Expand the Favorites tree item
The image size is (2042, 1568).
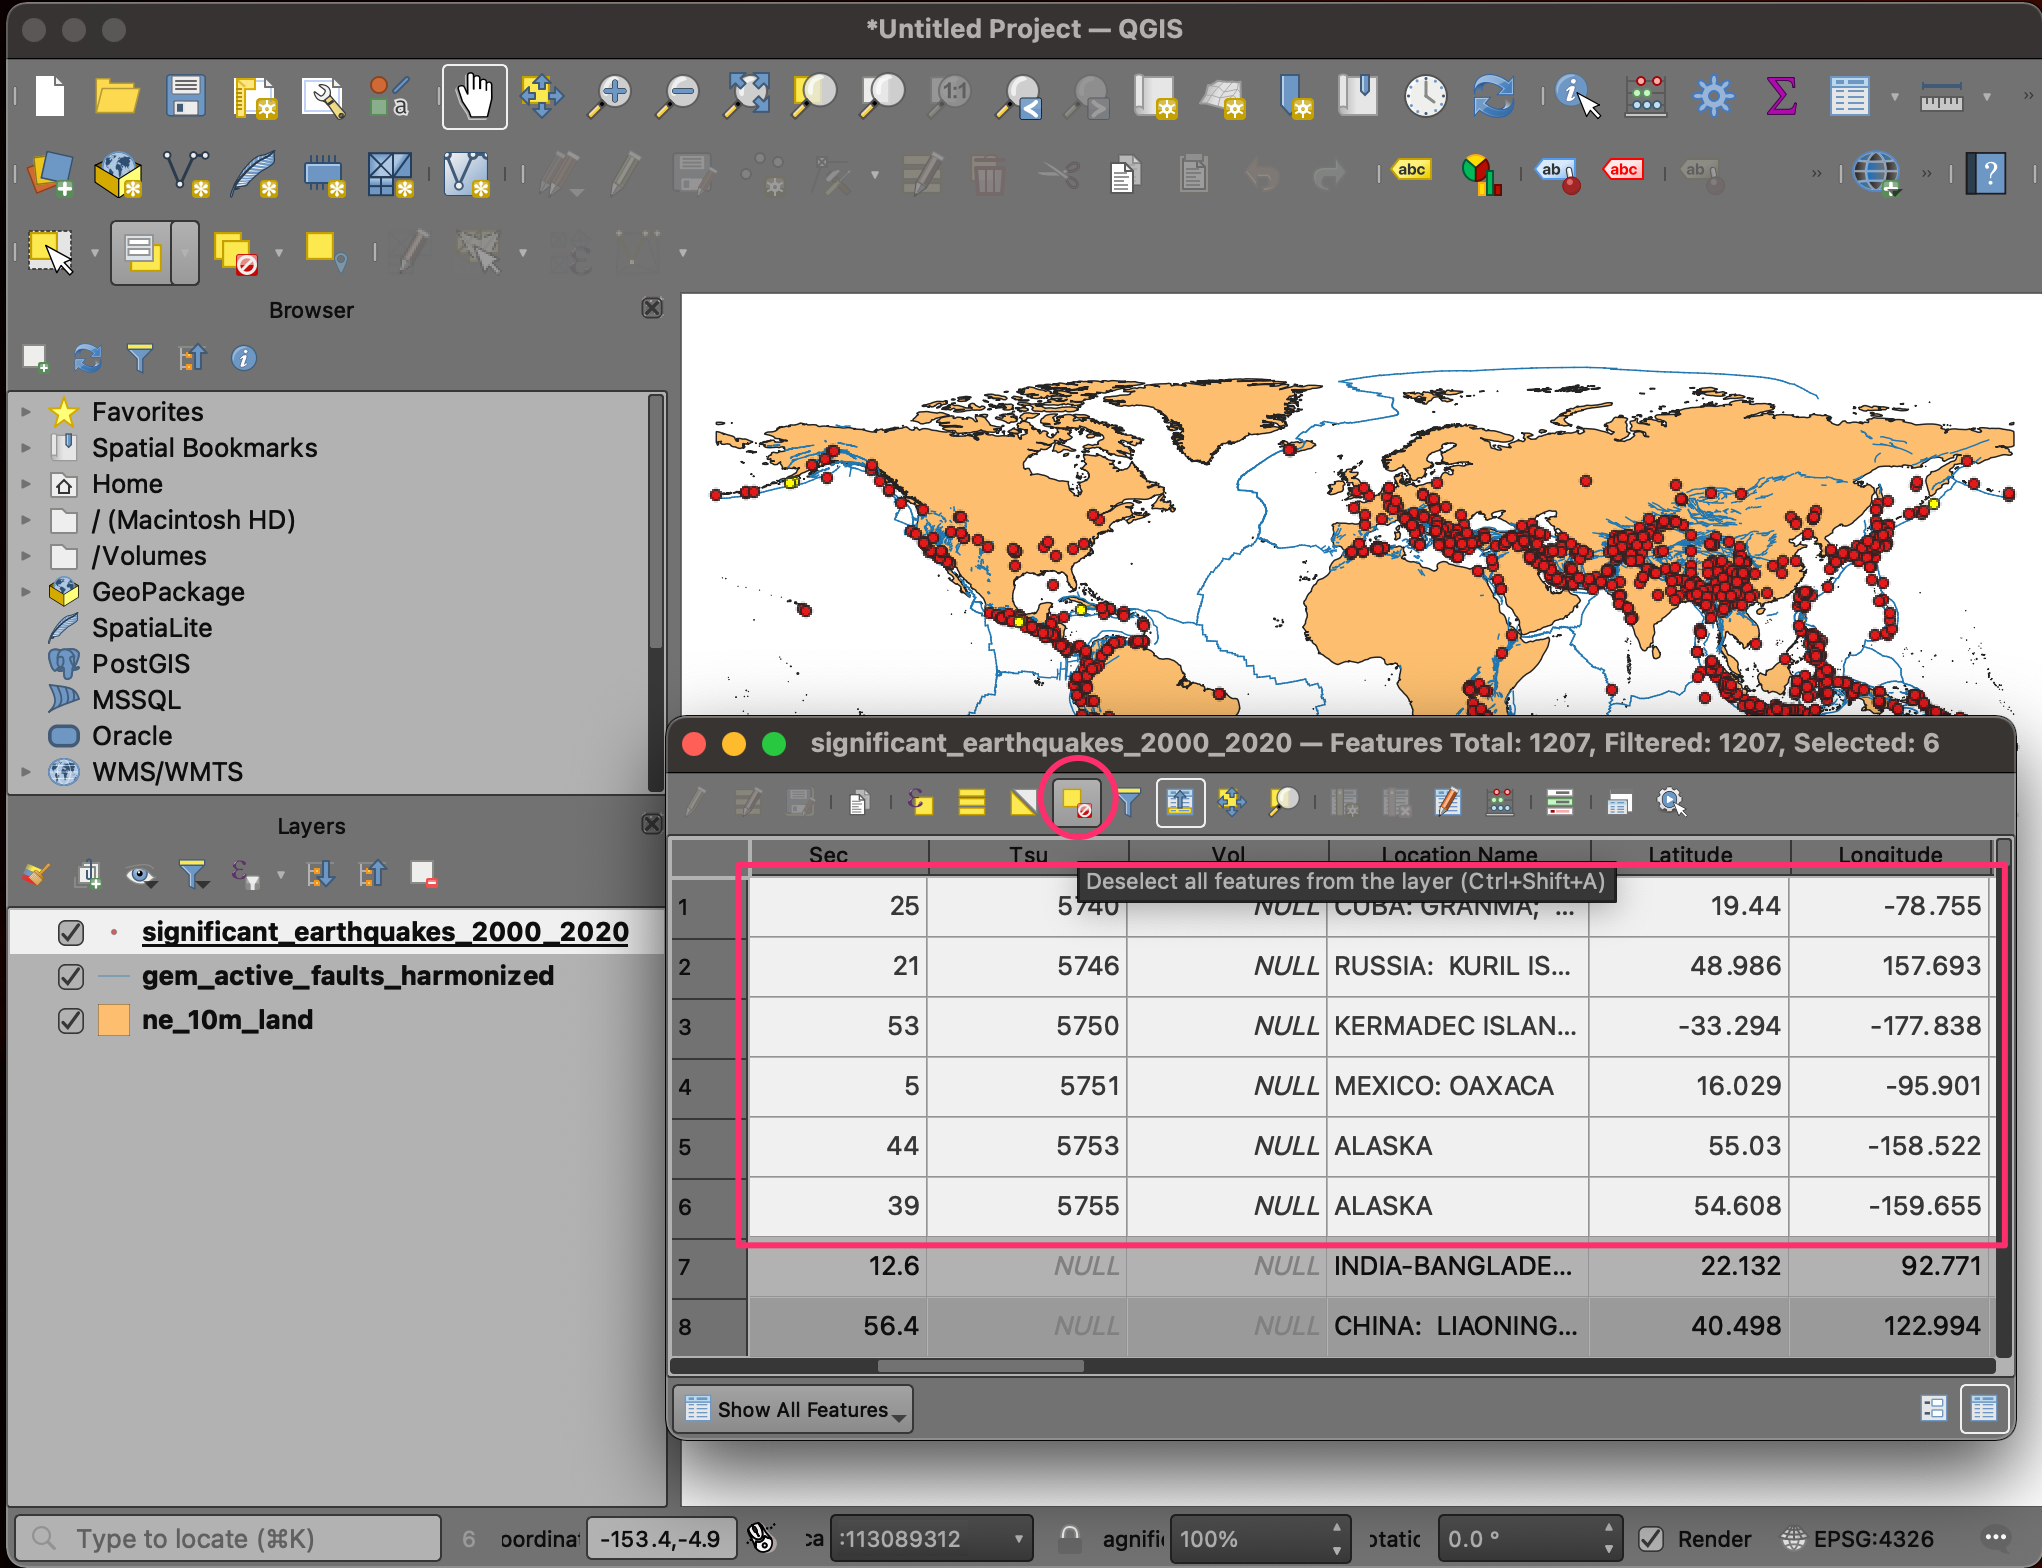(26, 411)
